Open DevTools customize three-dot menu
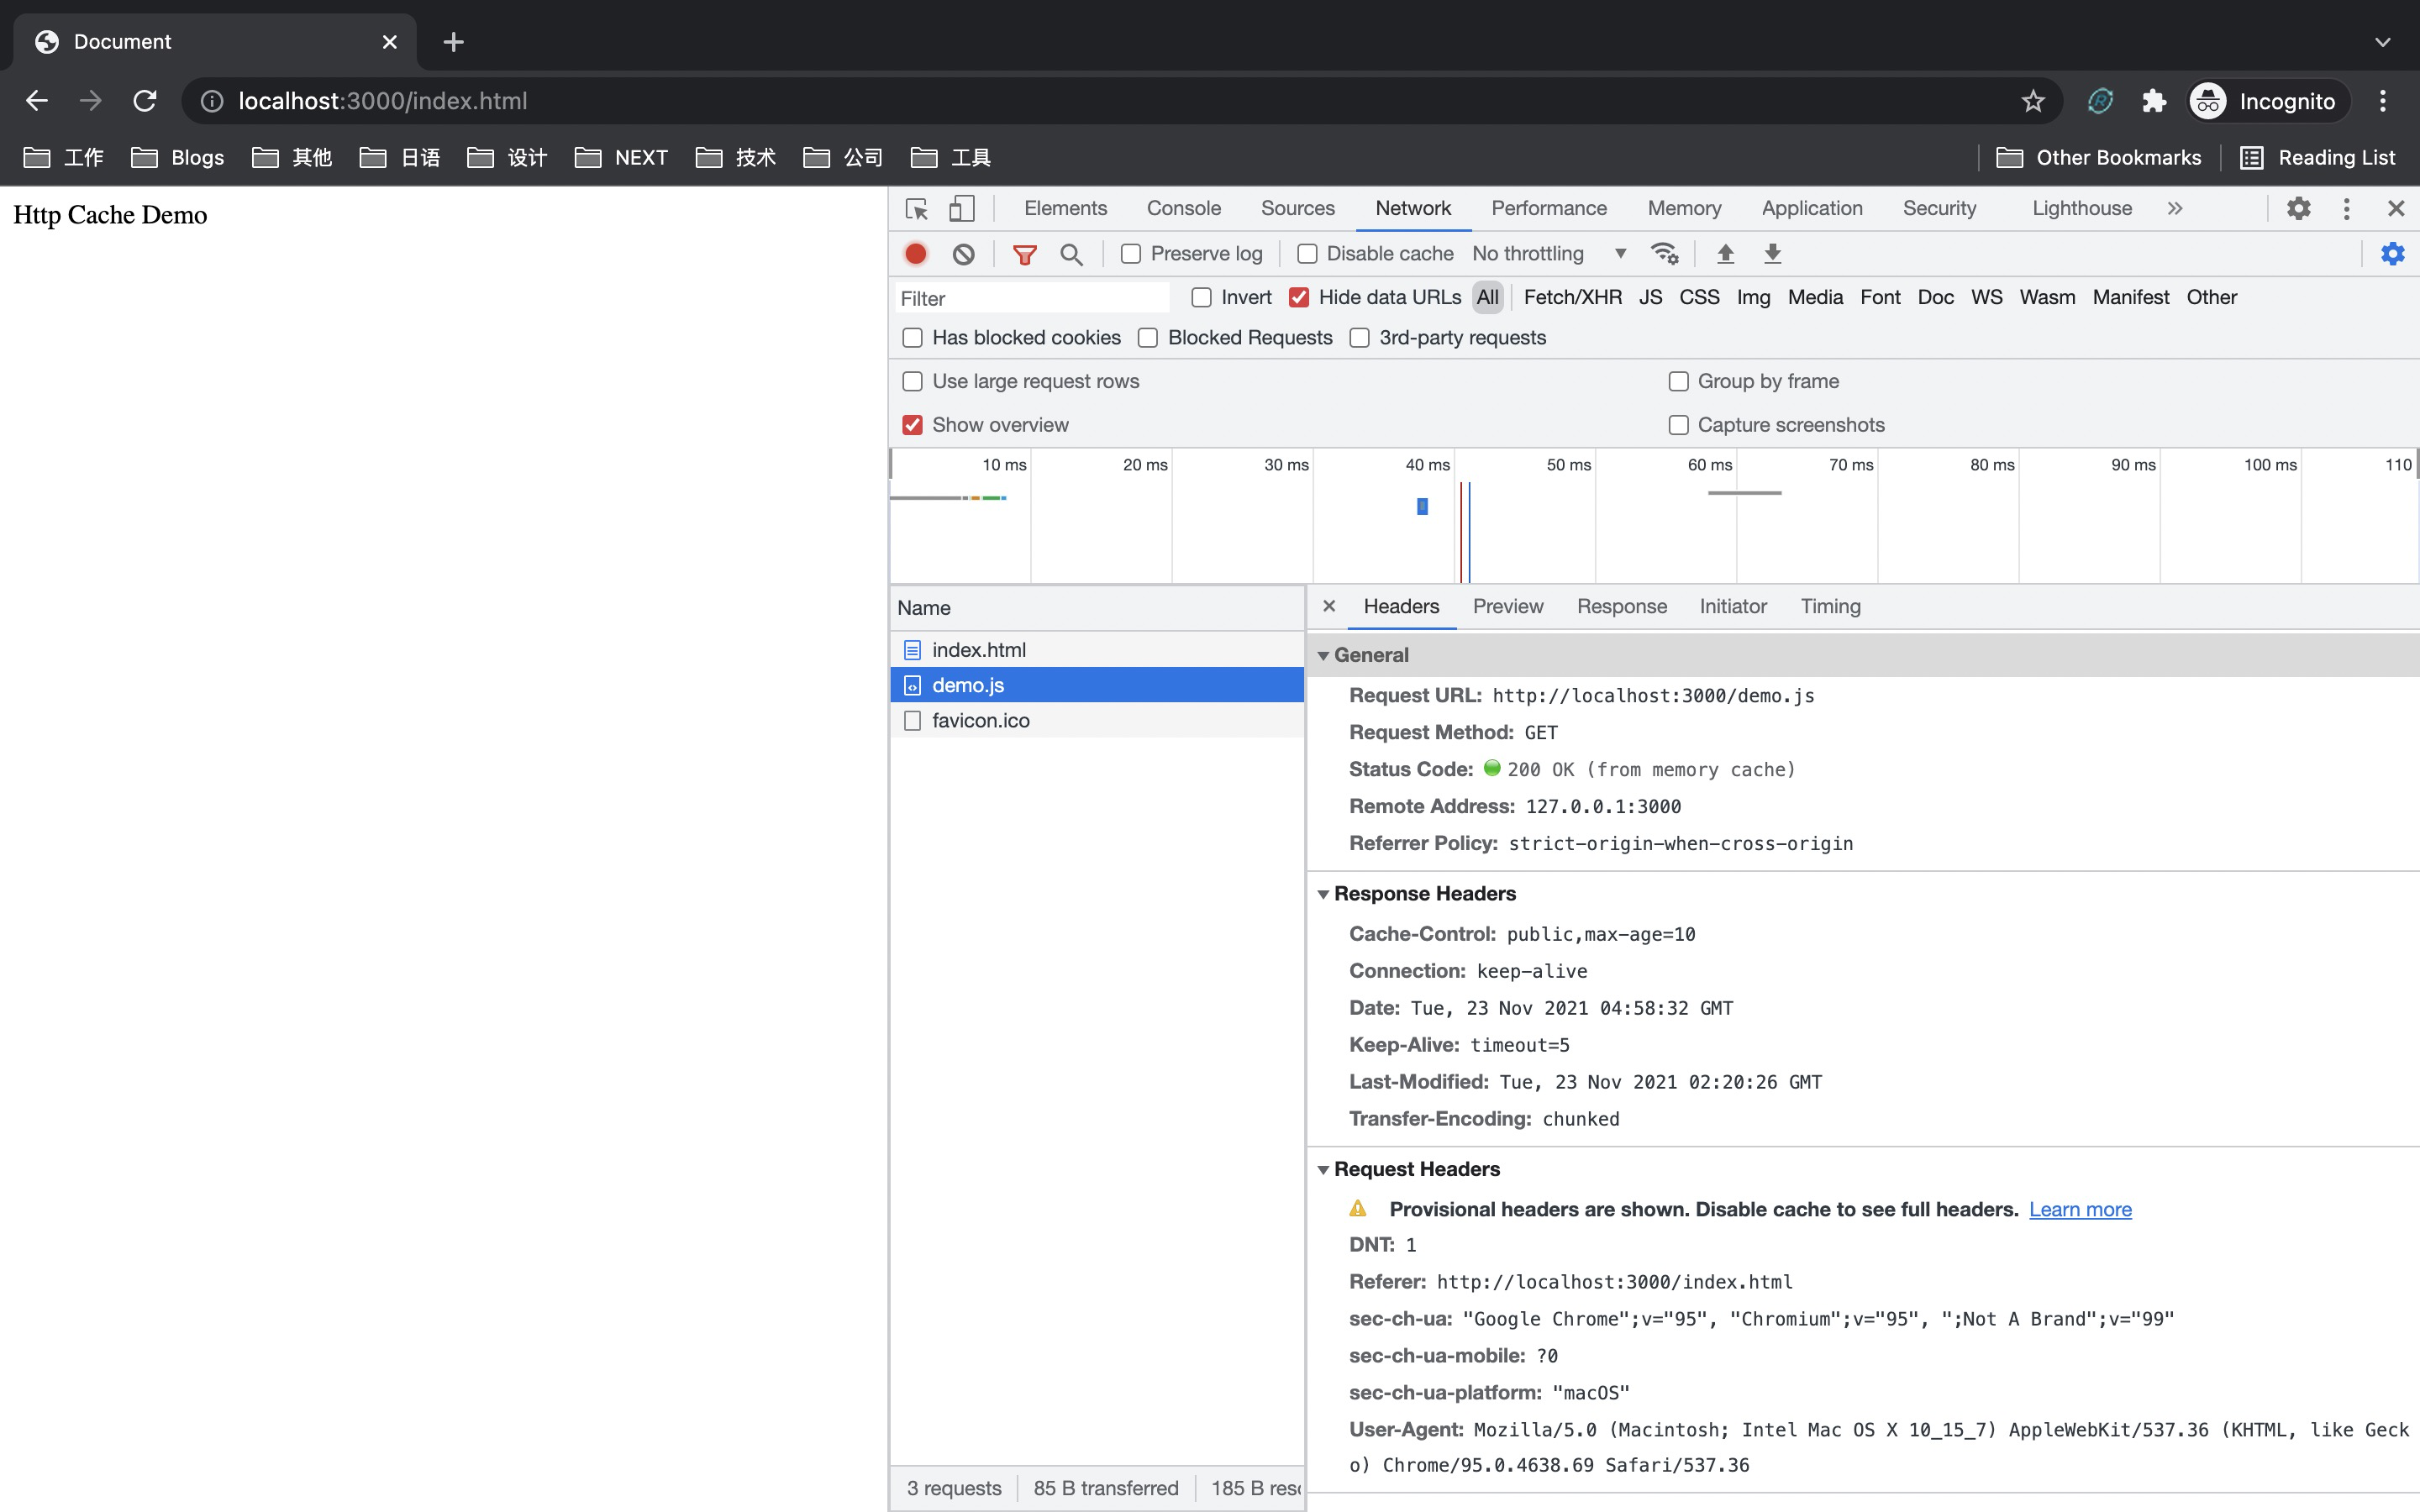The width and height of the screenshot is (2420, 1512). click(x=2346, y=208)
